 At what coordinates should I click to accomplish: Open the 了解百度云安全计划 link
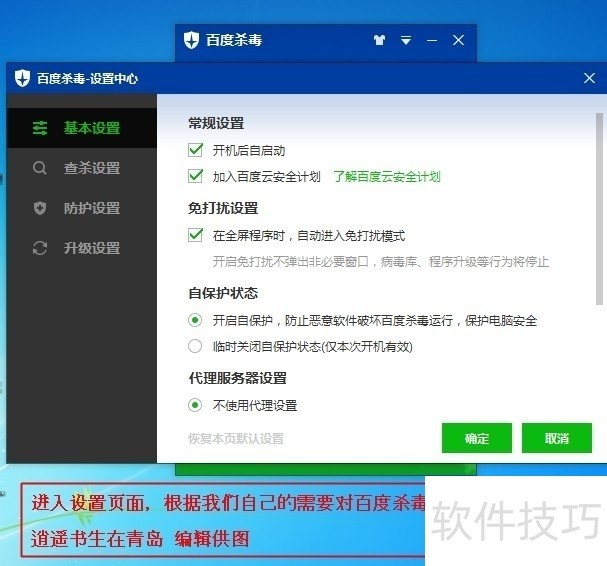387,177
